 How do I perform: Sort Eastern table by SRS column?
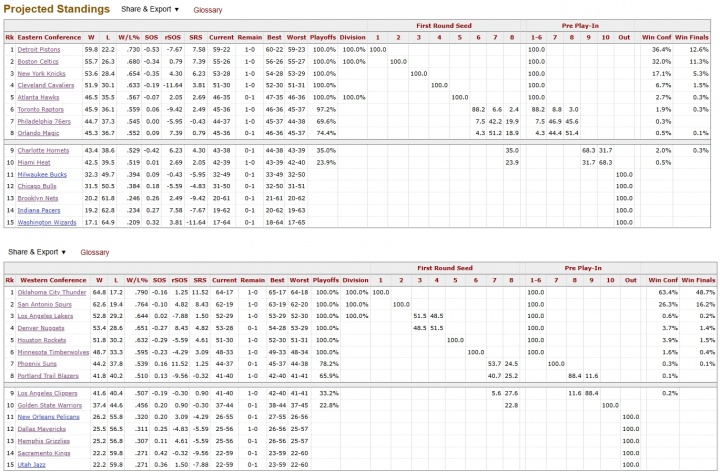(x=197, y=37)
